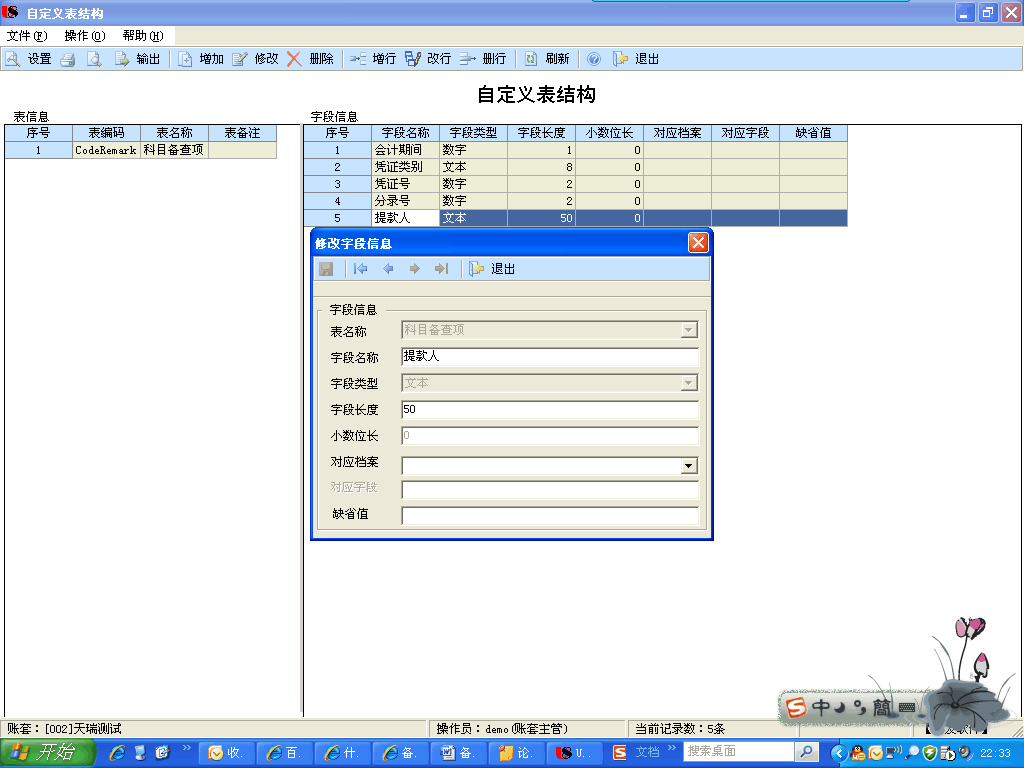Click the Windows 开始 start button

click(48, 752)
